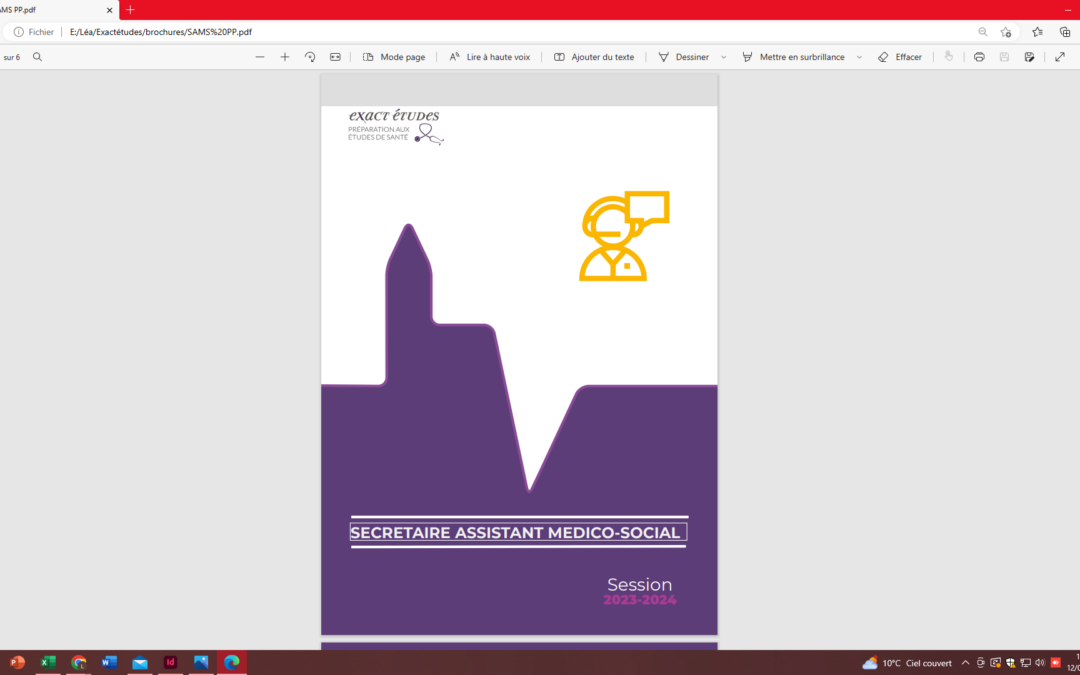The height and width of the screenshot is (675, 1080).
Task: Open the volume control in tray
Action: point(1040,663)
